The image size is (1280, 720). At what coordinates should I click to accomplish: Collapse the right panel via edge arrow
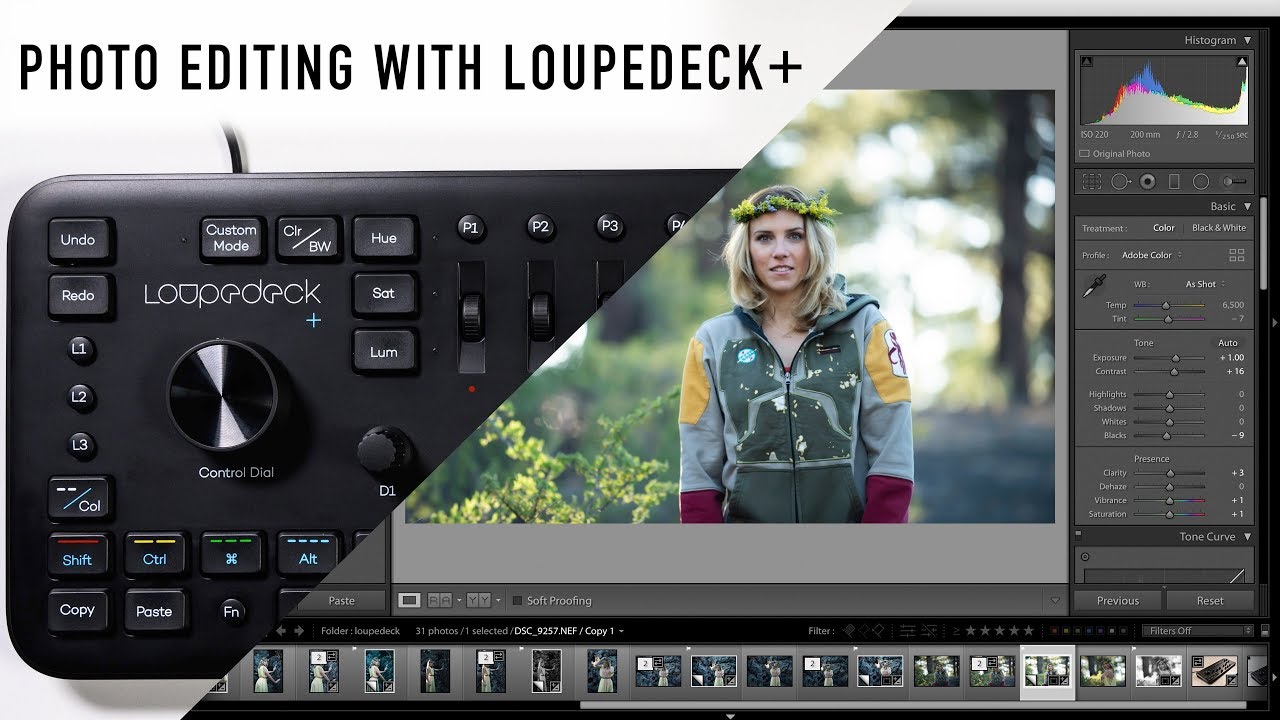point(1274,322)
